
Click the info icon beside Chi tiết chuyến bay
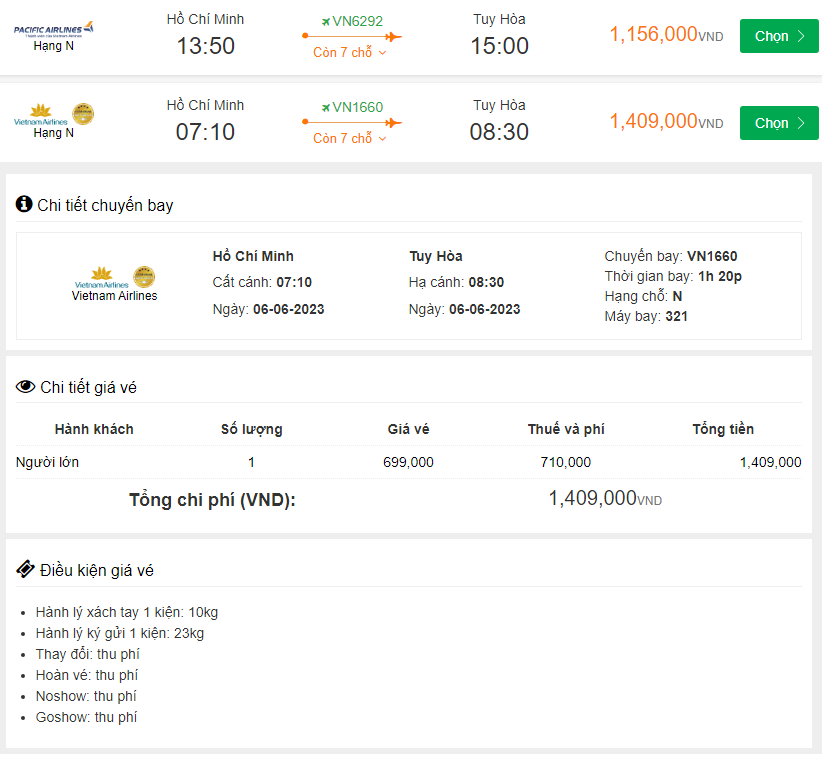(x=24, y=204)
